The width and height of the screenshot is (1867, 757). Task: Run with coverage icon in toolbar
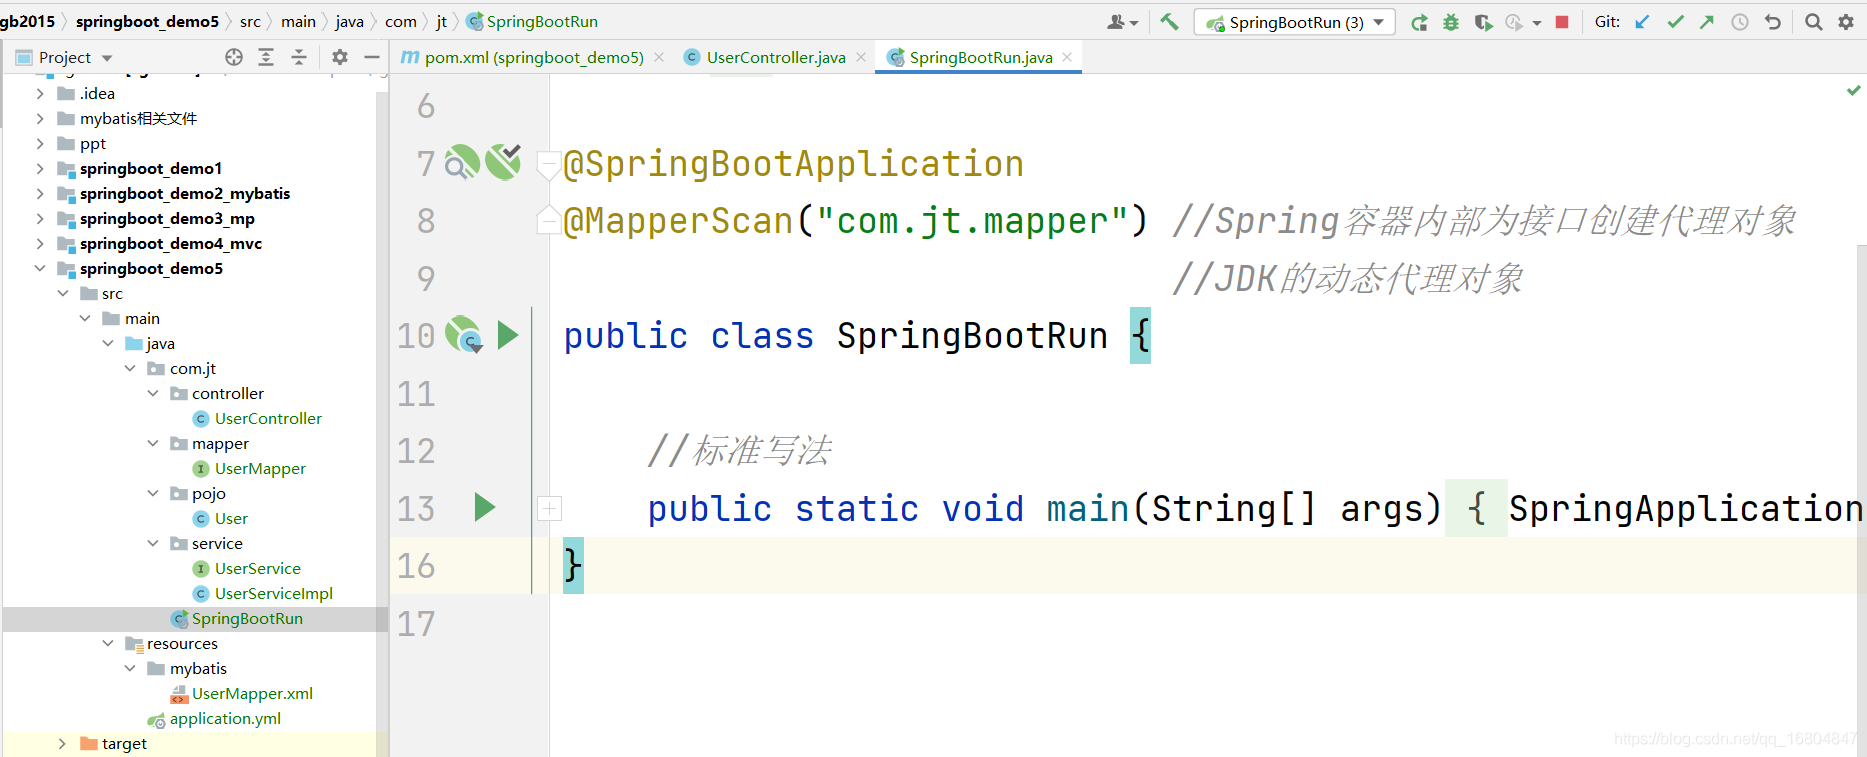tap(1483, 22)
